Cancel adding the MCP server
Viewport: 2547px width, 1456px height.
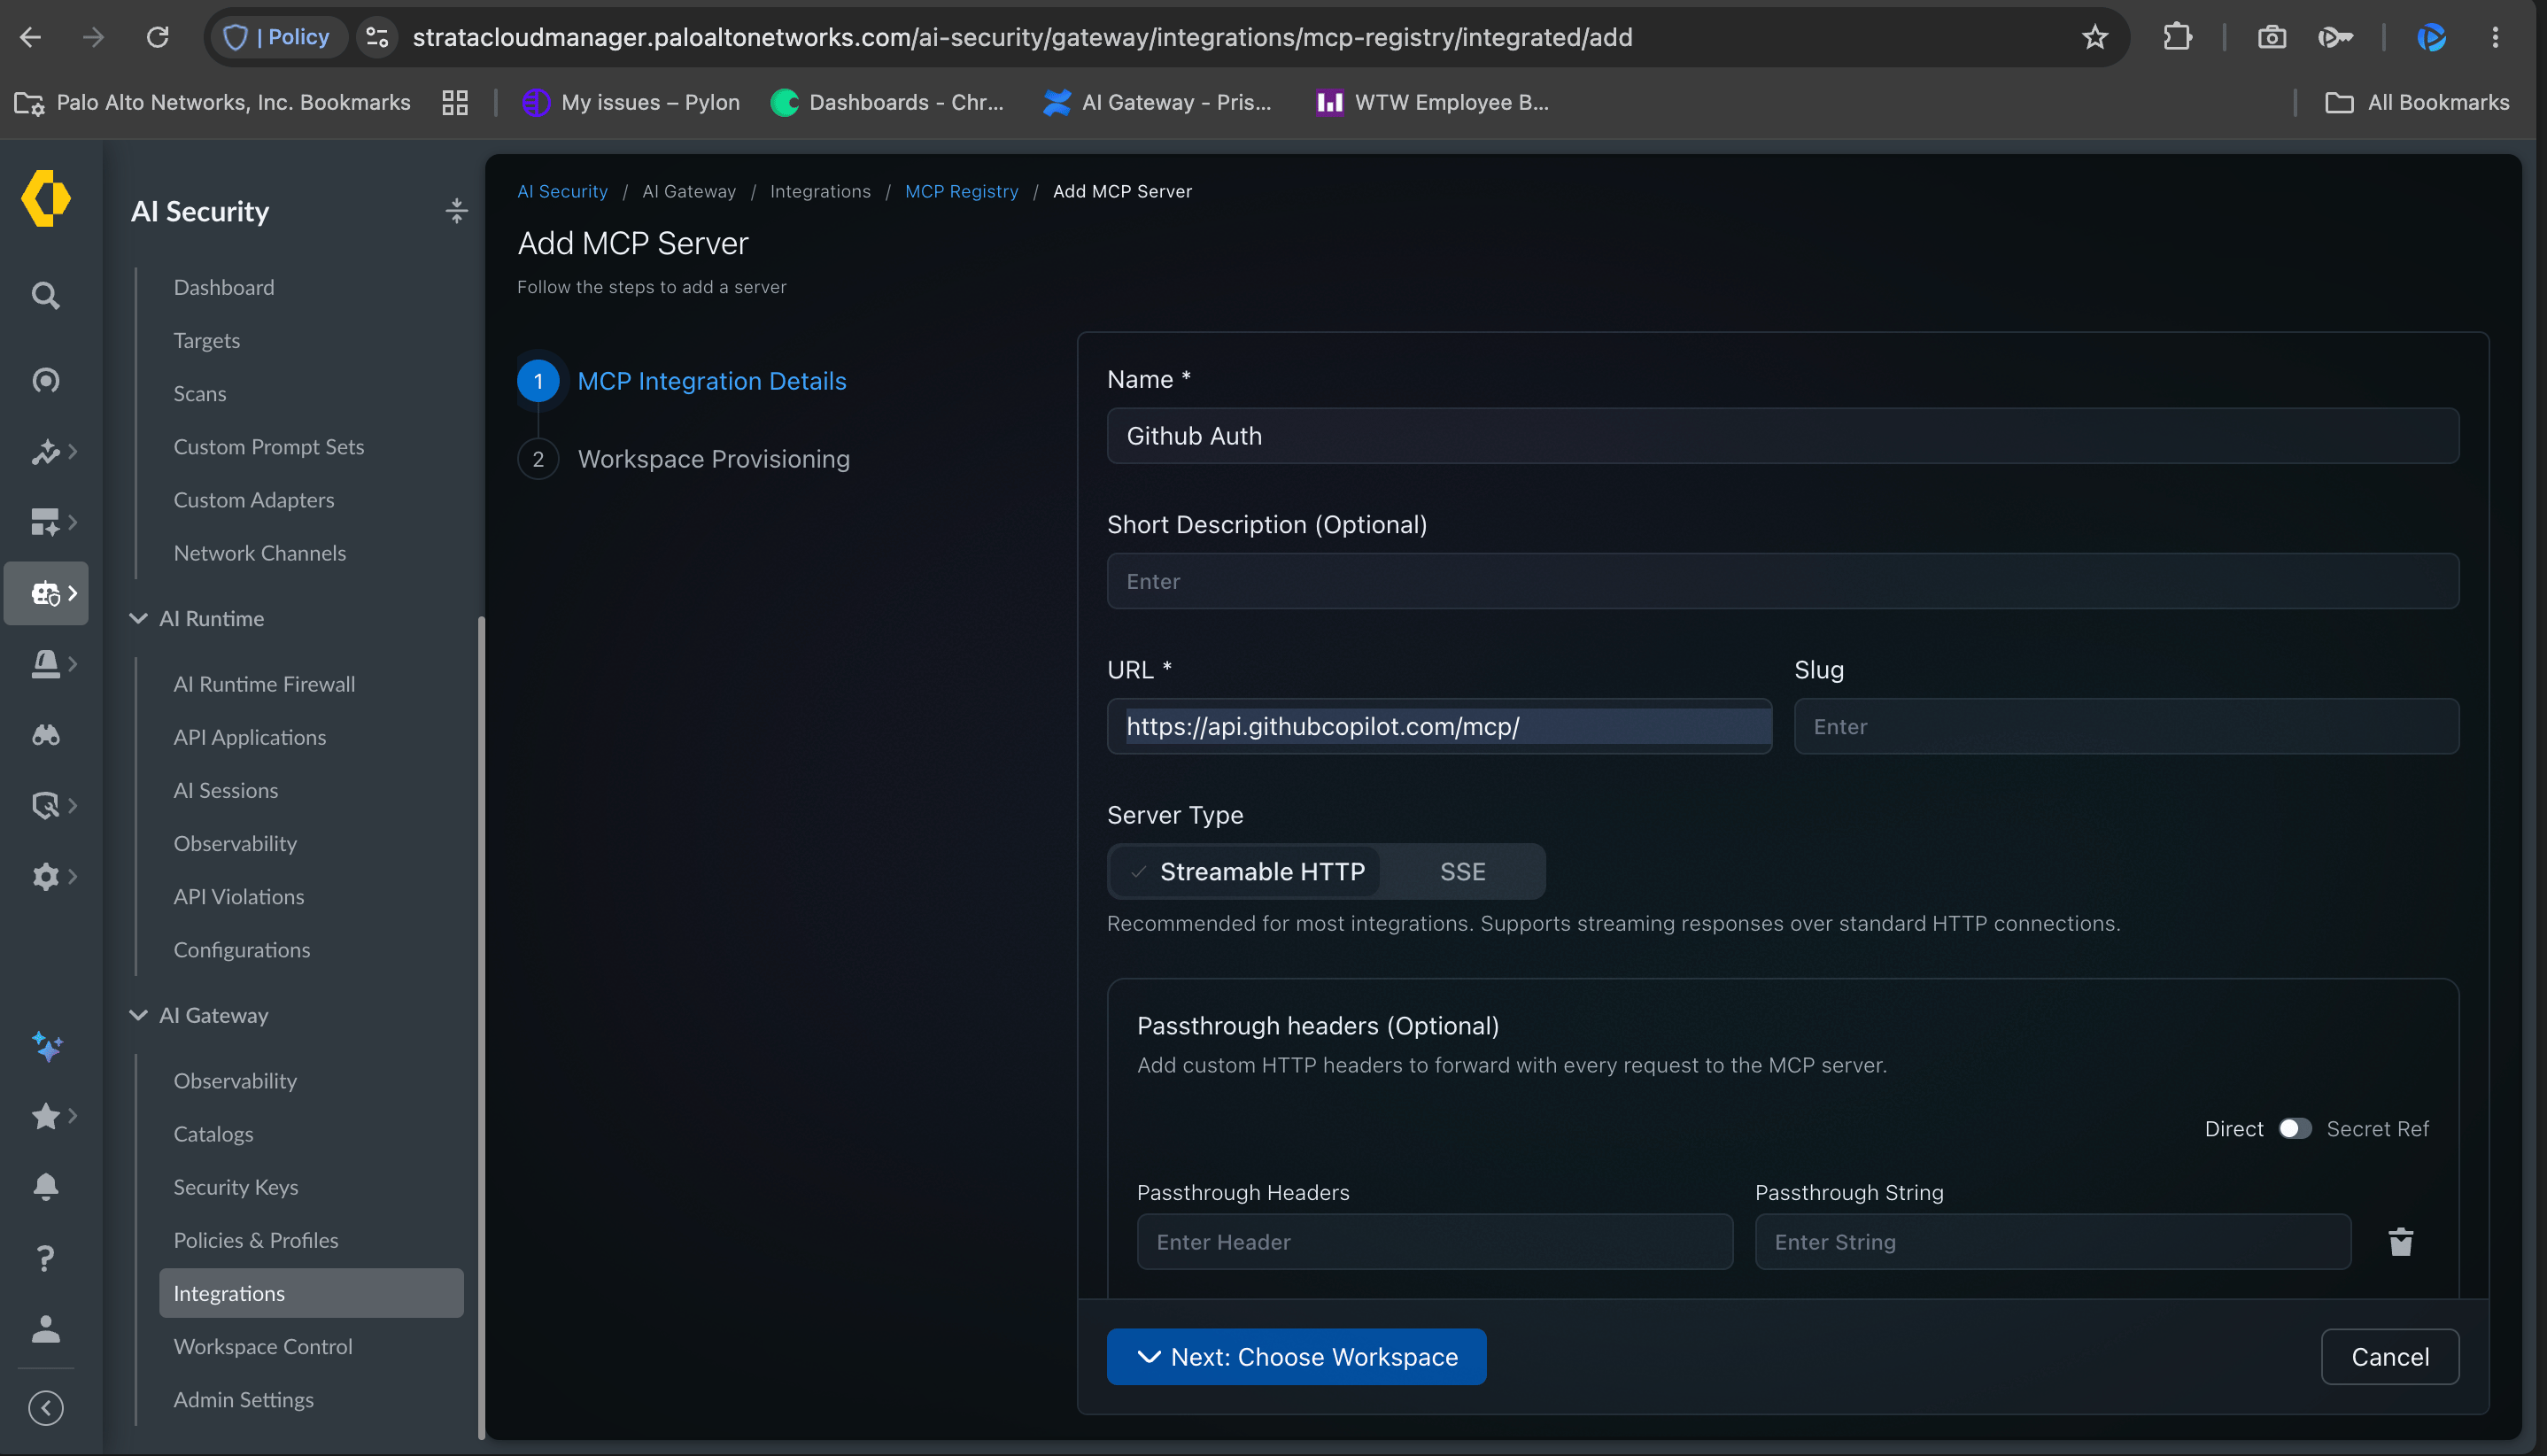coord(2390,1356)
